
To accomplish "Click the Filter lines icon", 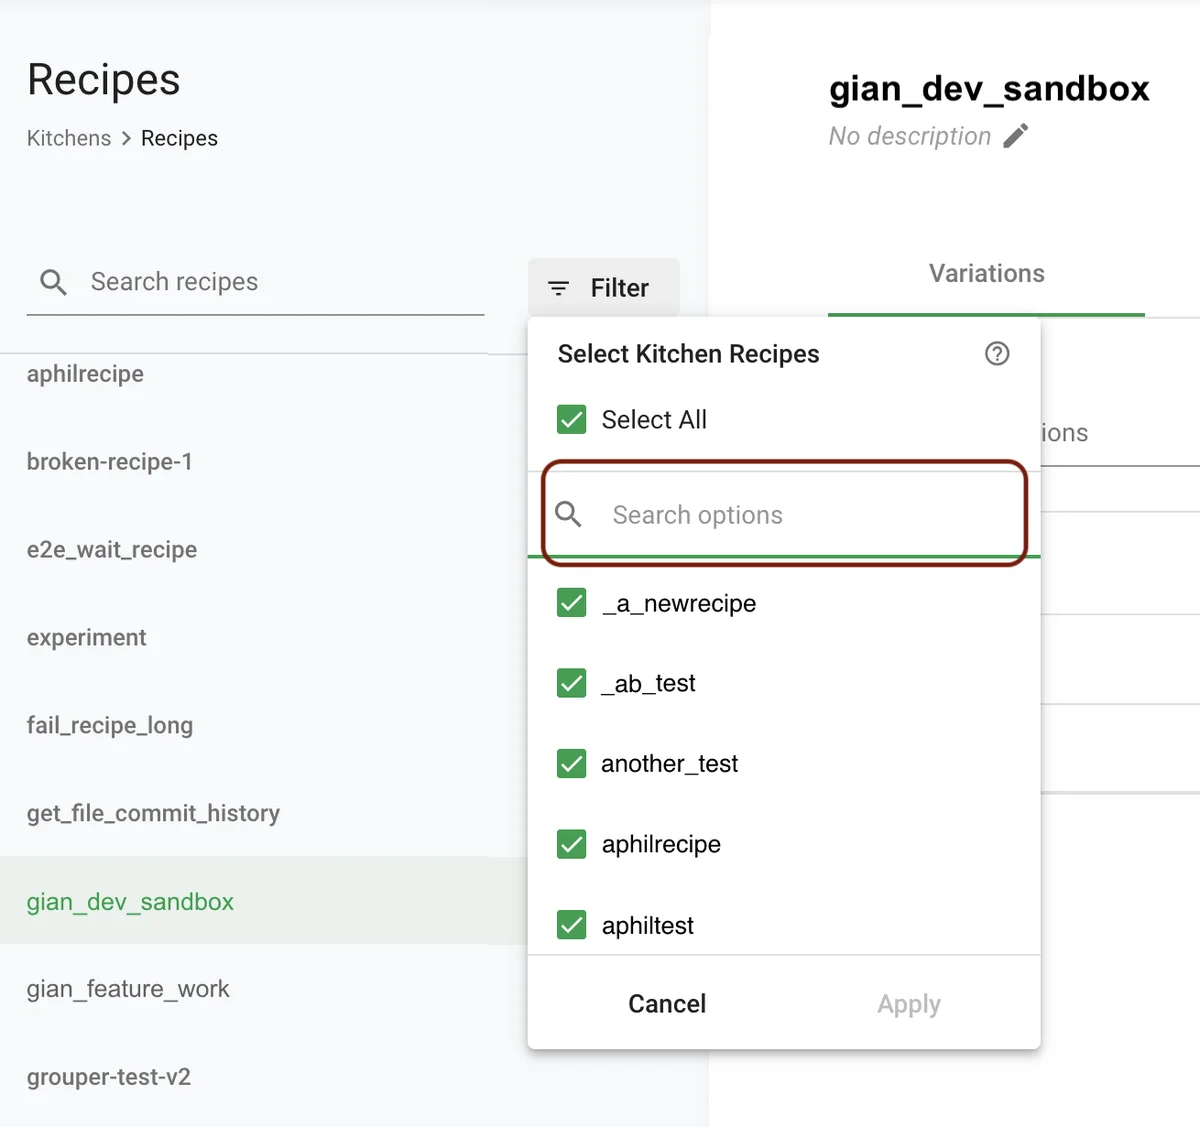I will tap(559, 288).
